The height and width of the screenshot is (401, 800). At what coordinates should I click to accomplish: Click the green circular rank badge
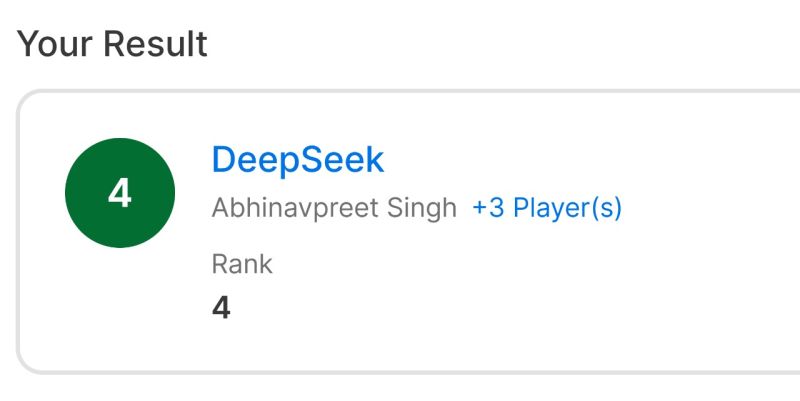[120, 193]
